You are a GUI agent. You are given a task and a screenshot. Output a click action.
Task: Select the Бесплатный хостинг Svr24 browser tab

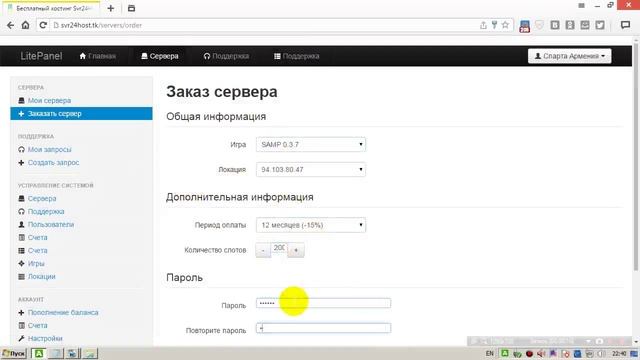52,8
